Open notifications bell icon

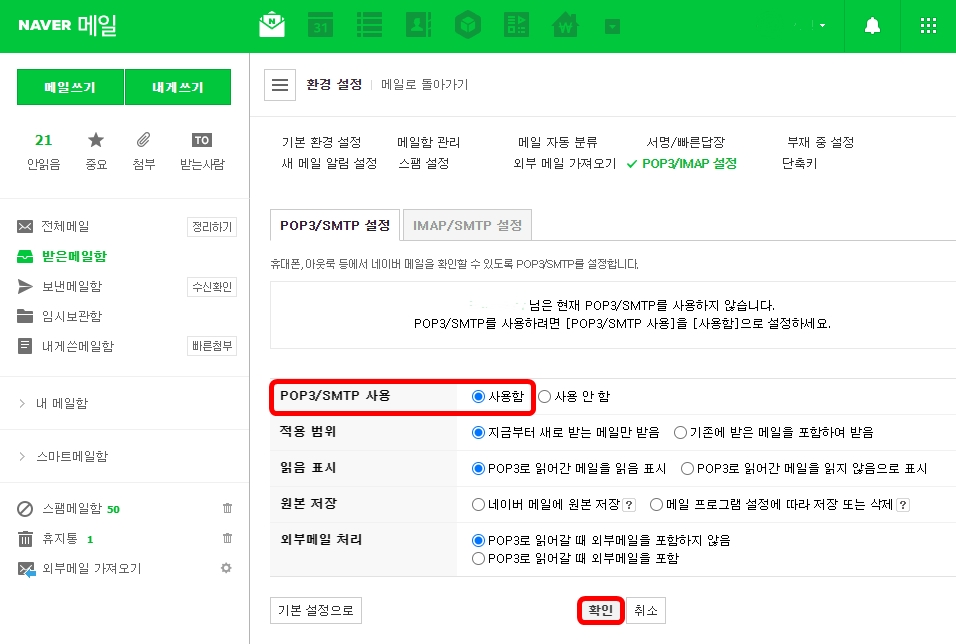[x=872, y=26]
